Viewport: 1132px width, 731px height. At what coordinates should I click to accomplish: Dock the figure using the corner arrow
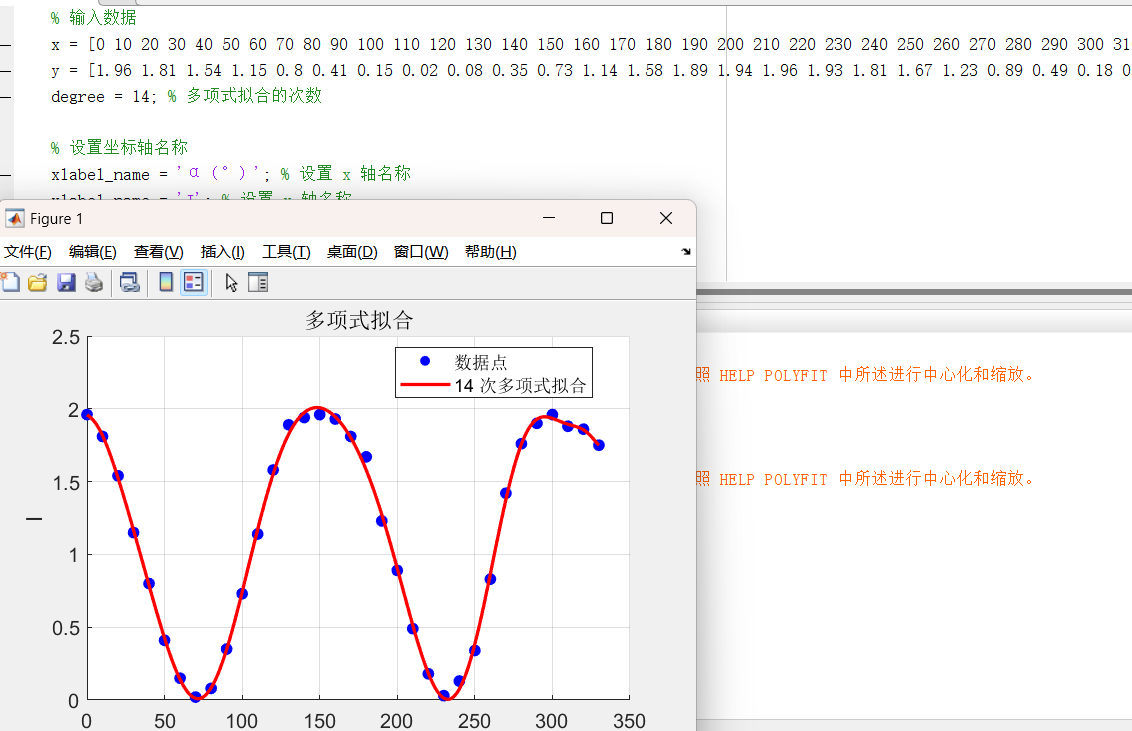pos(686,252)
